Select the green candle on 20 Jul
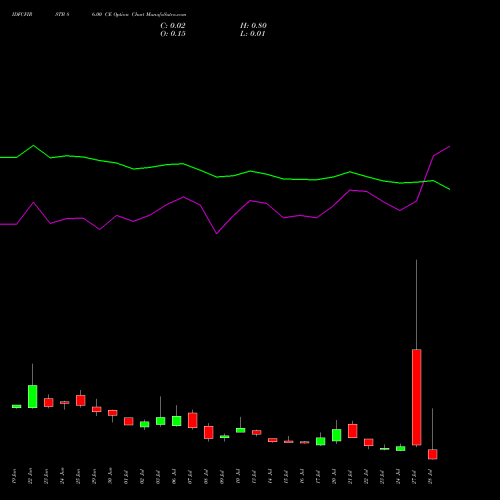 tap(337, 435)
